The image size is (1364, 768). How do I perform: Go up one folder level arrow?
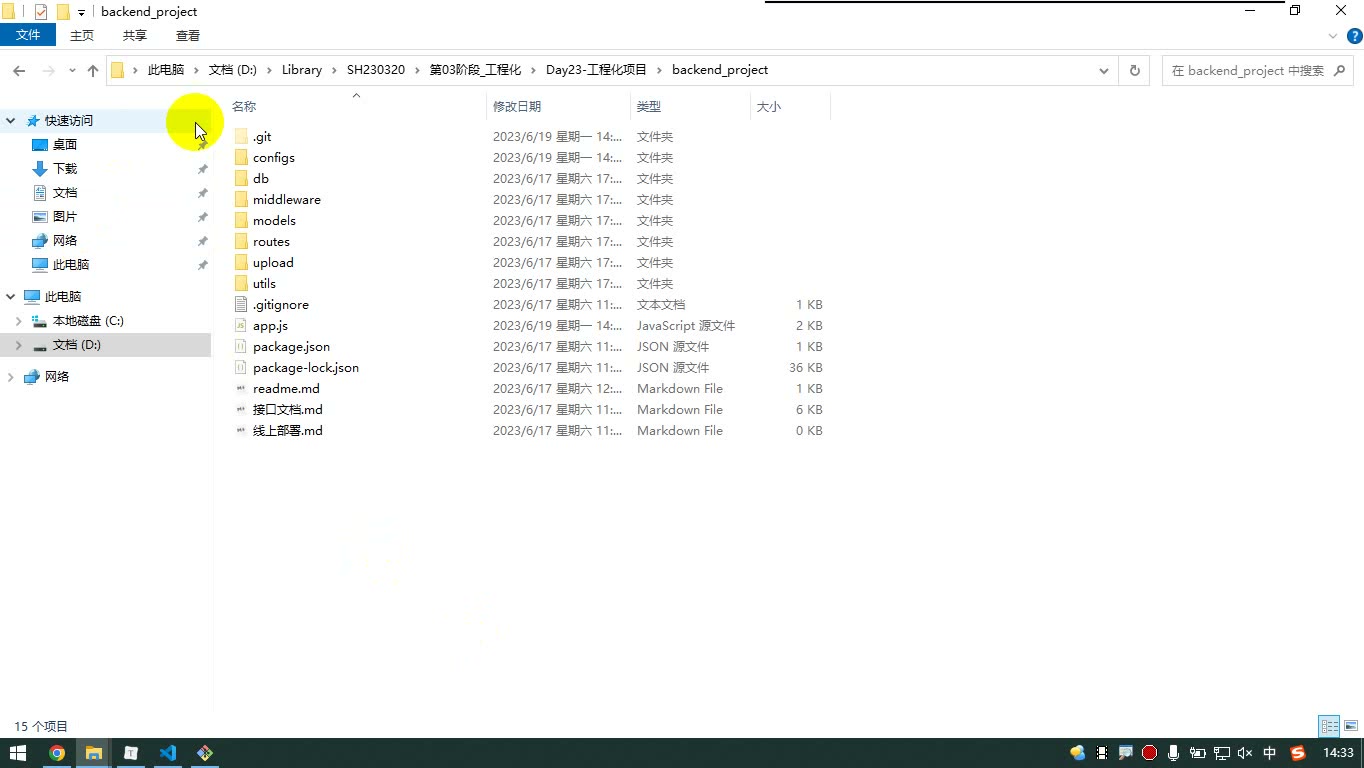[93, 70]
